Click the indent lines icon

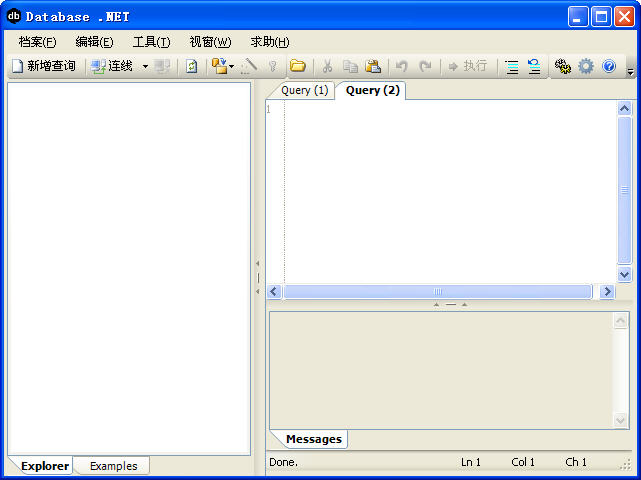[512, 66]
